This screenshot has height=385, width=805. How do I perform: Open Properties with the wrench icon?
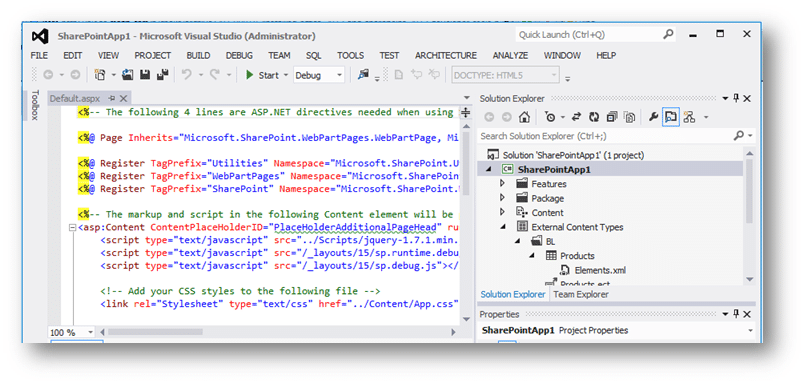click(653, 118)
